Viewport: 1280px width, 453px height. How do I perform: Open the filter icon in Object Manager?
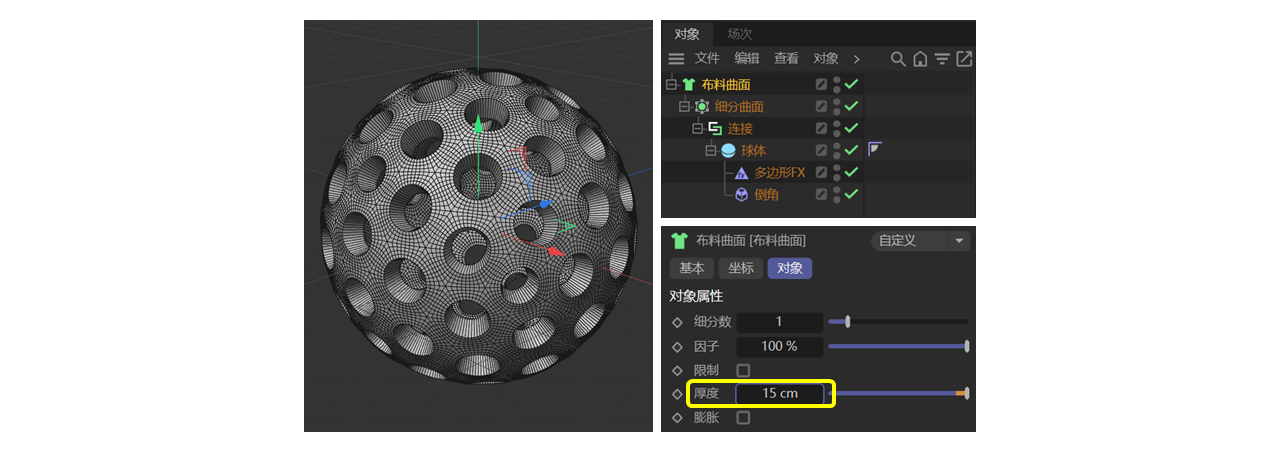pyautogui.click(x=942, y=59)
